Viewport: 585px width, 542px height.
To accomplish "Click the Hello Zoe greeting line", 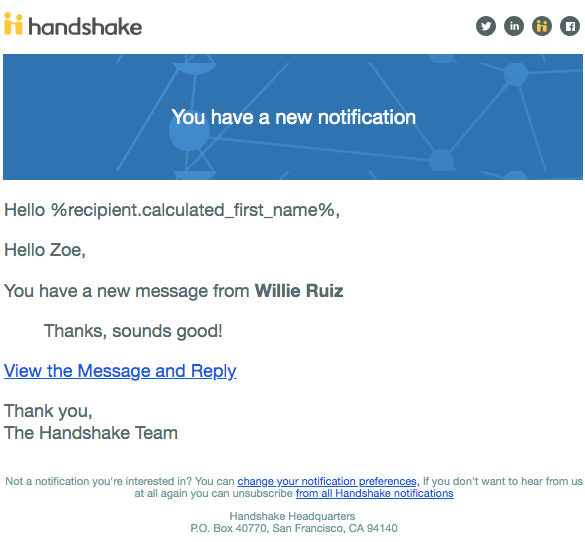I will coord(45,250).
